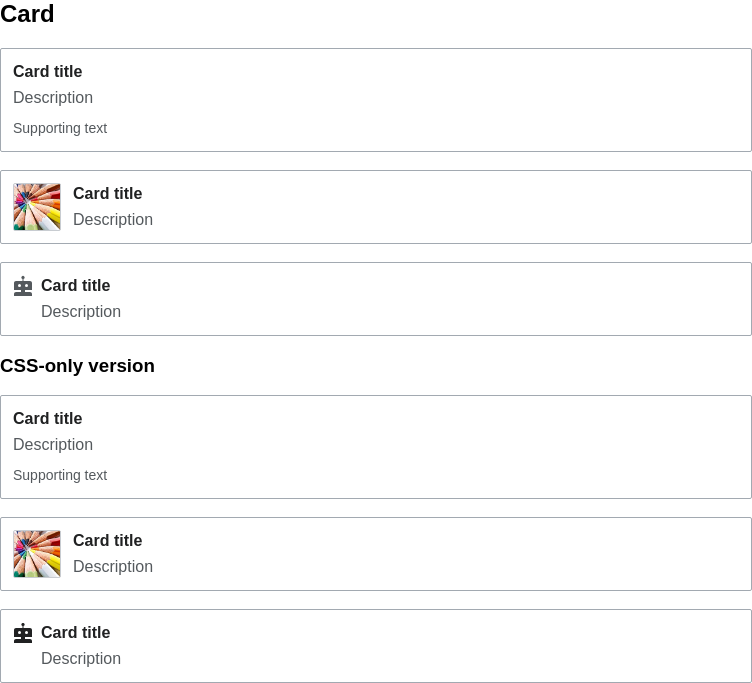Click the first card's "Card title" text
The height and width of the screenshot is (683, 752).
(x=47, y=71)
